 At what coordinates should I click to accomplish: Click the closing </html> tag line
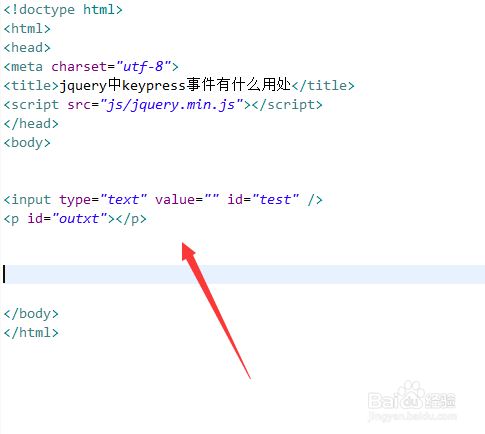coord(31,333)
